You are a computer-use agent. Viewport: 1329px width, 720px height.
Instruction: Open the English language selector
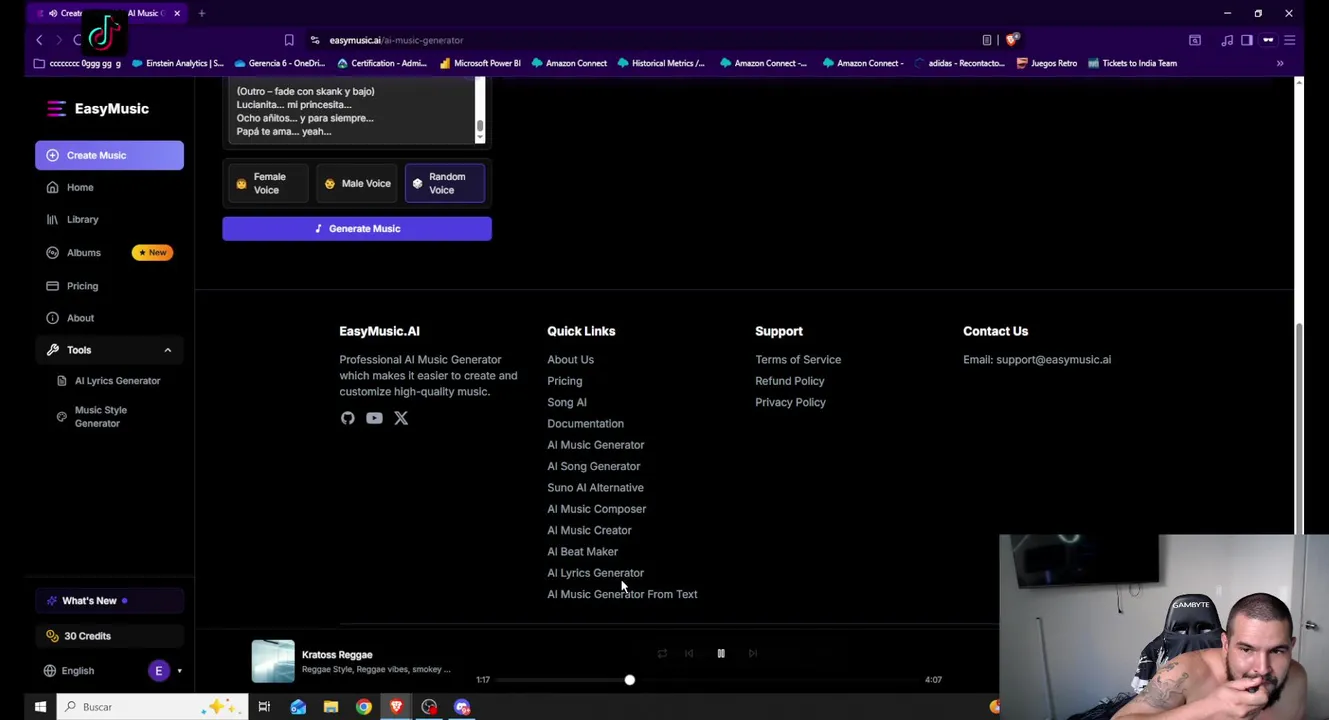pyautogui.click(x=70, y=671)
